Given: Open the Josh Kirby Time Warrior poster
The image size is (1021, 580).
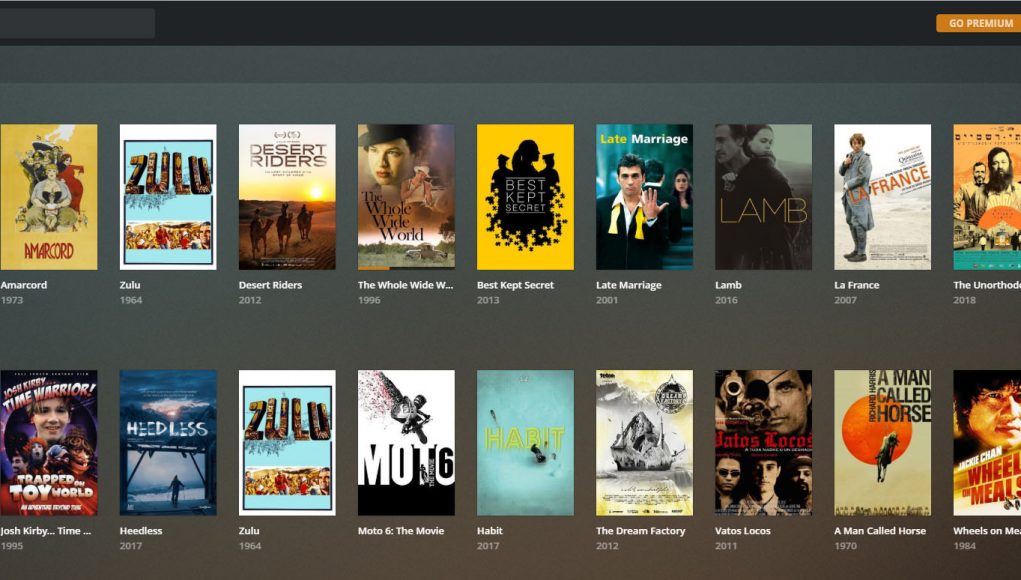Looking at the screenshot, I should pyautogui.click(x=49, y=443).
